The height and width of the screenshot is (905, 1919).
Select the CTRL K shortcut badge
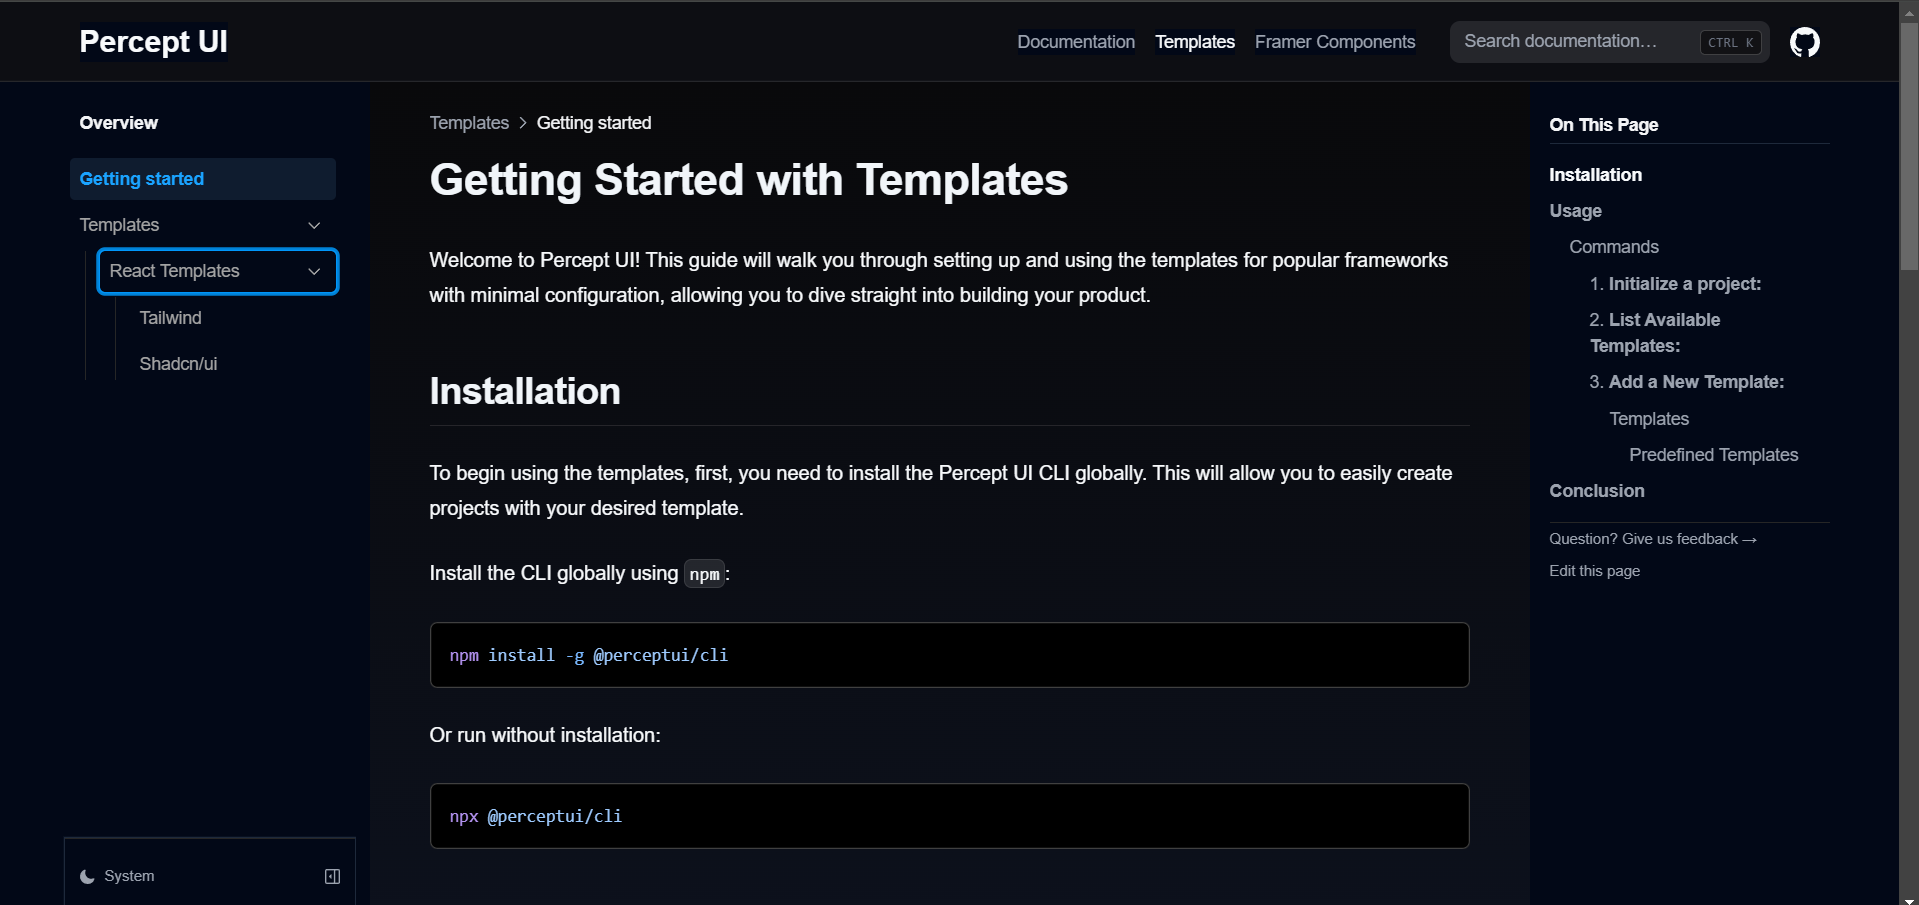[1729, 42]
